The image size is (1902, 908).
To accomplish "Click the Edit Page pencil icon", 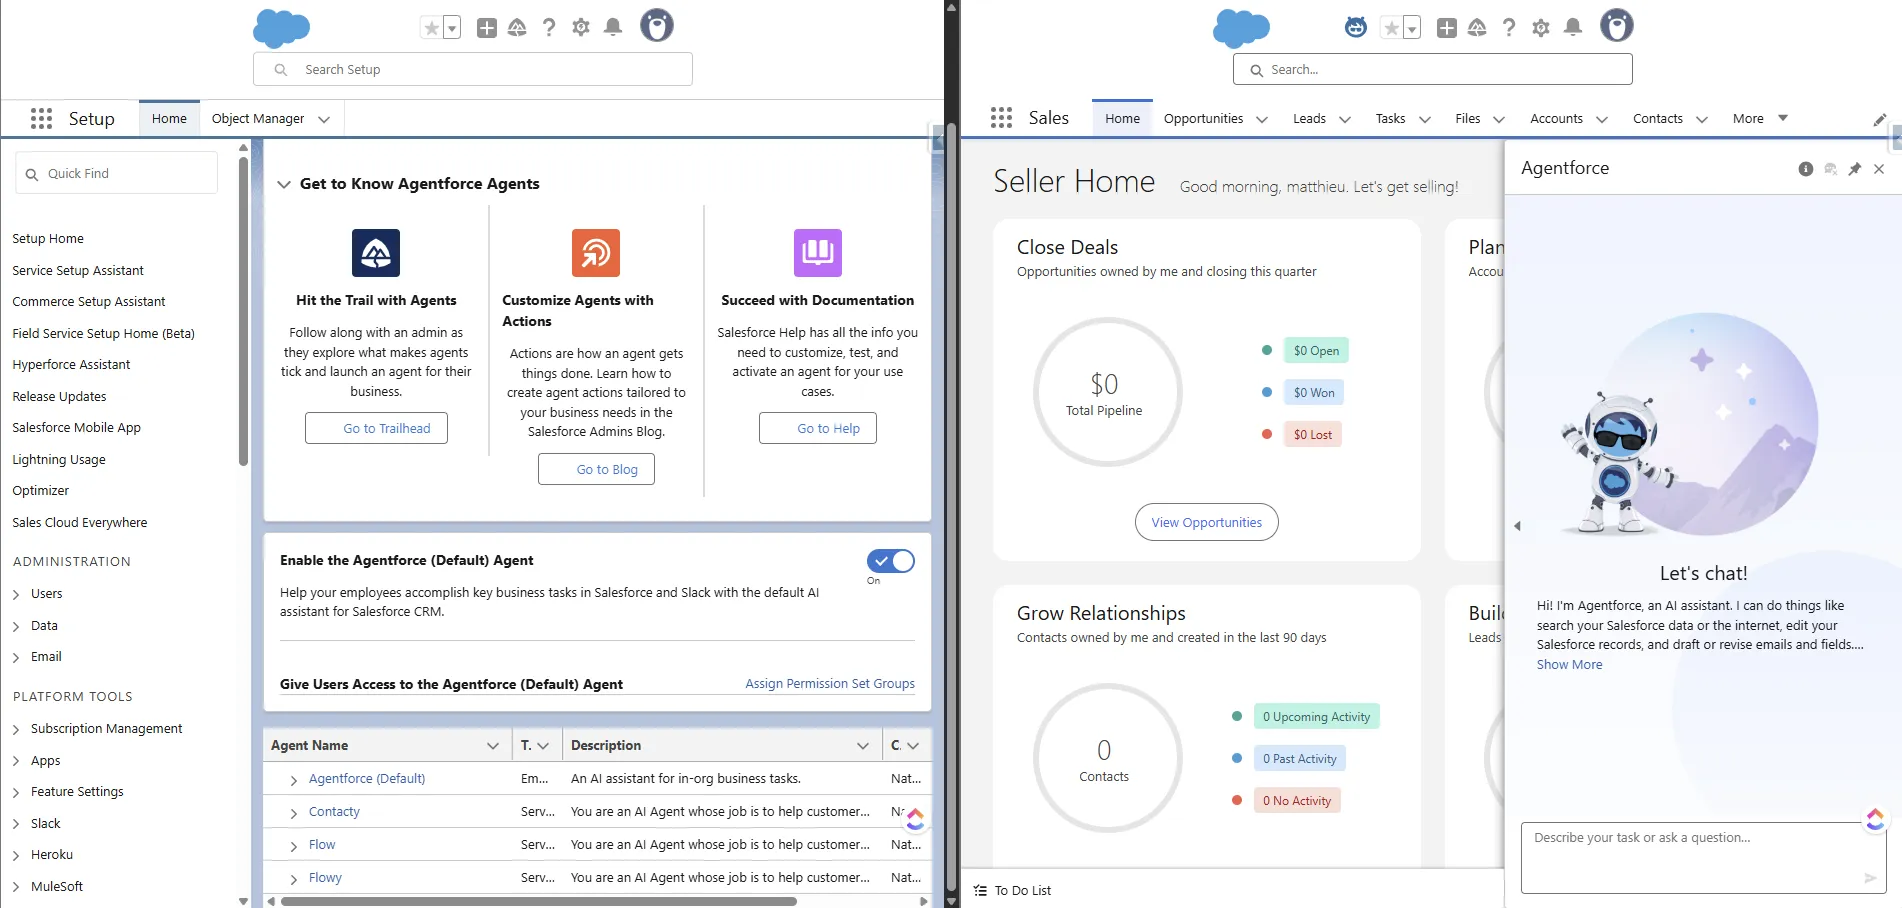I will click(x=1880, y=119).
